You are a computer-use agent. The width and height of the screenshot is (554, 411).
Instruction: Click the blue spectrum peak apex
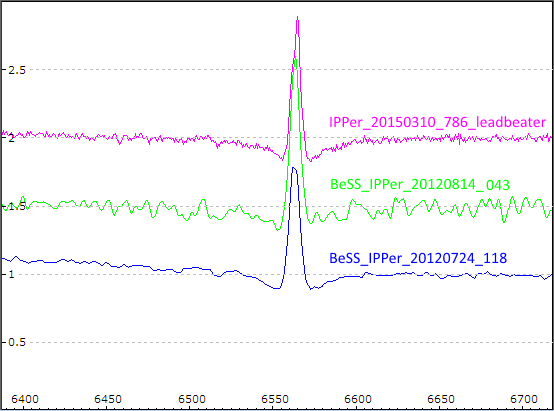click(x=293, y=169)
